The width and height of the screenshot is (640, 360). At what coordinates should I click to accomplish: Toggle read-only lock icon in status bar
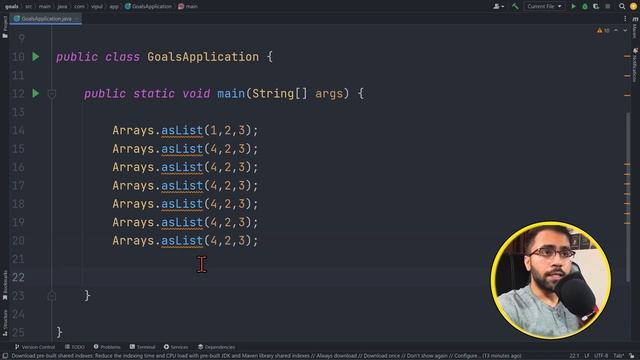coord(632,356)
